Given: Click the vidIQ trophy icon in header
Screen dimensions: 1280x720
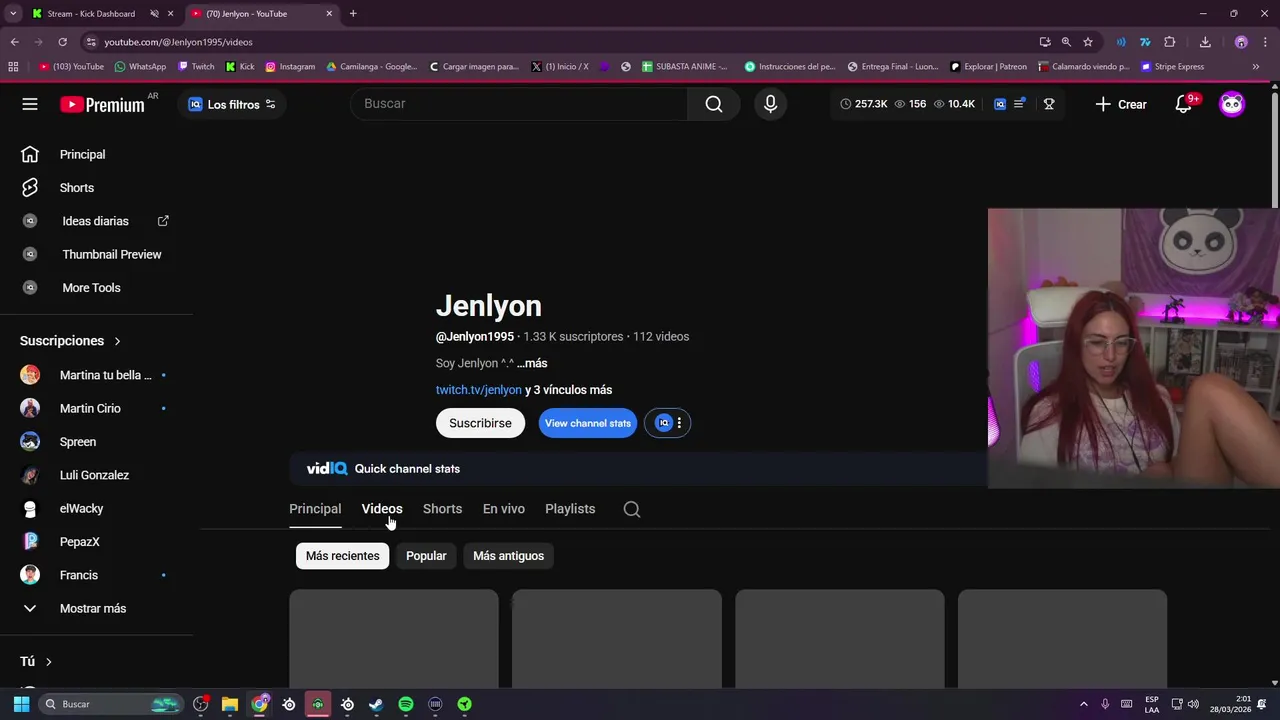Looking at the screenshot, I should coord(1049,104).
